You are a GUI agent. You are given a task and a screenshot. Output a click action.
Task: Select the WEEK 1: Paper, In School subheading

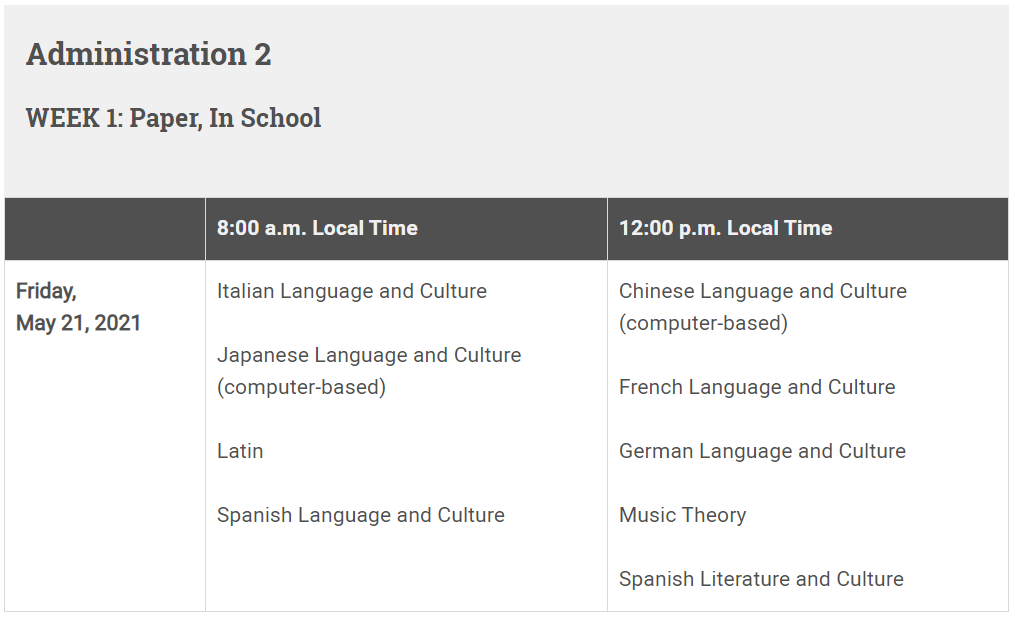173,118
